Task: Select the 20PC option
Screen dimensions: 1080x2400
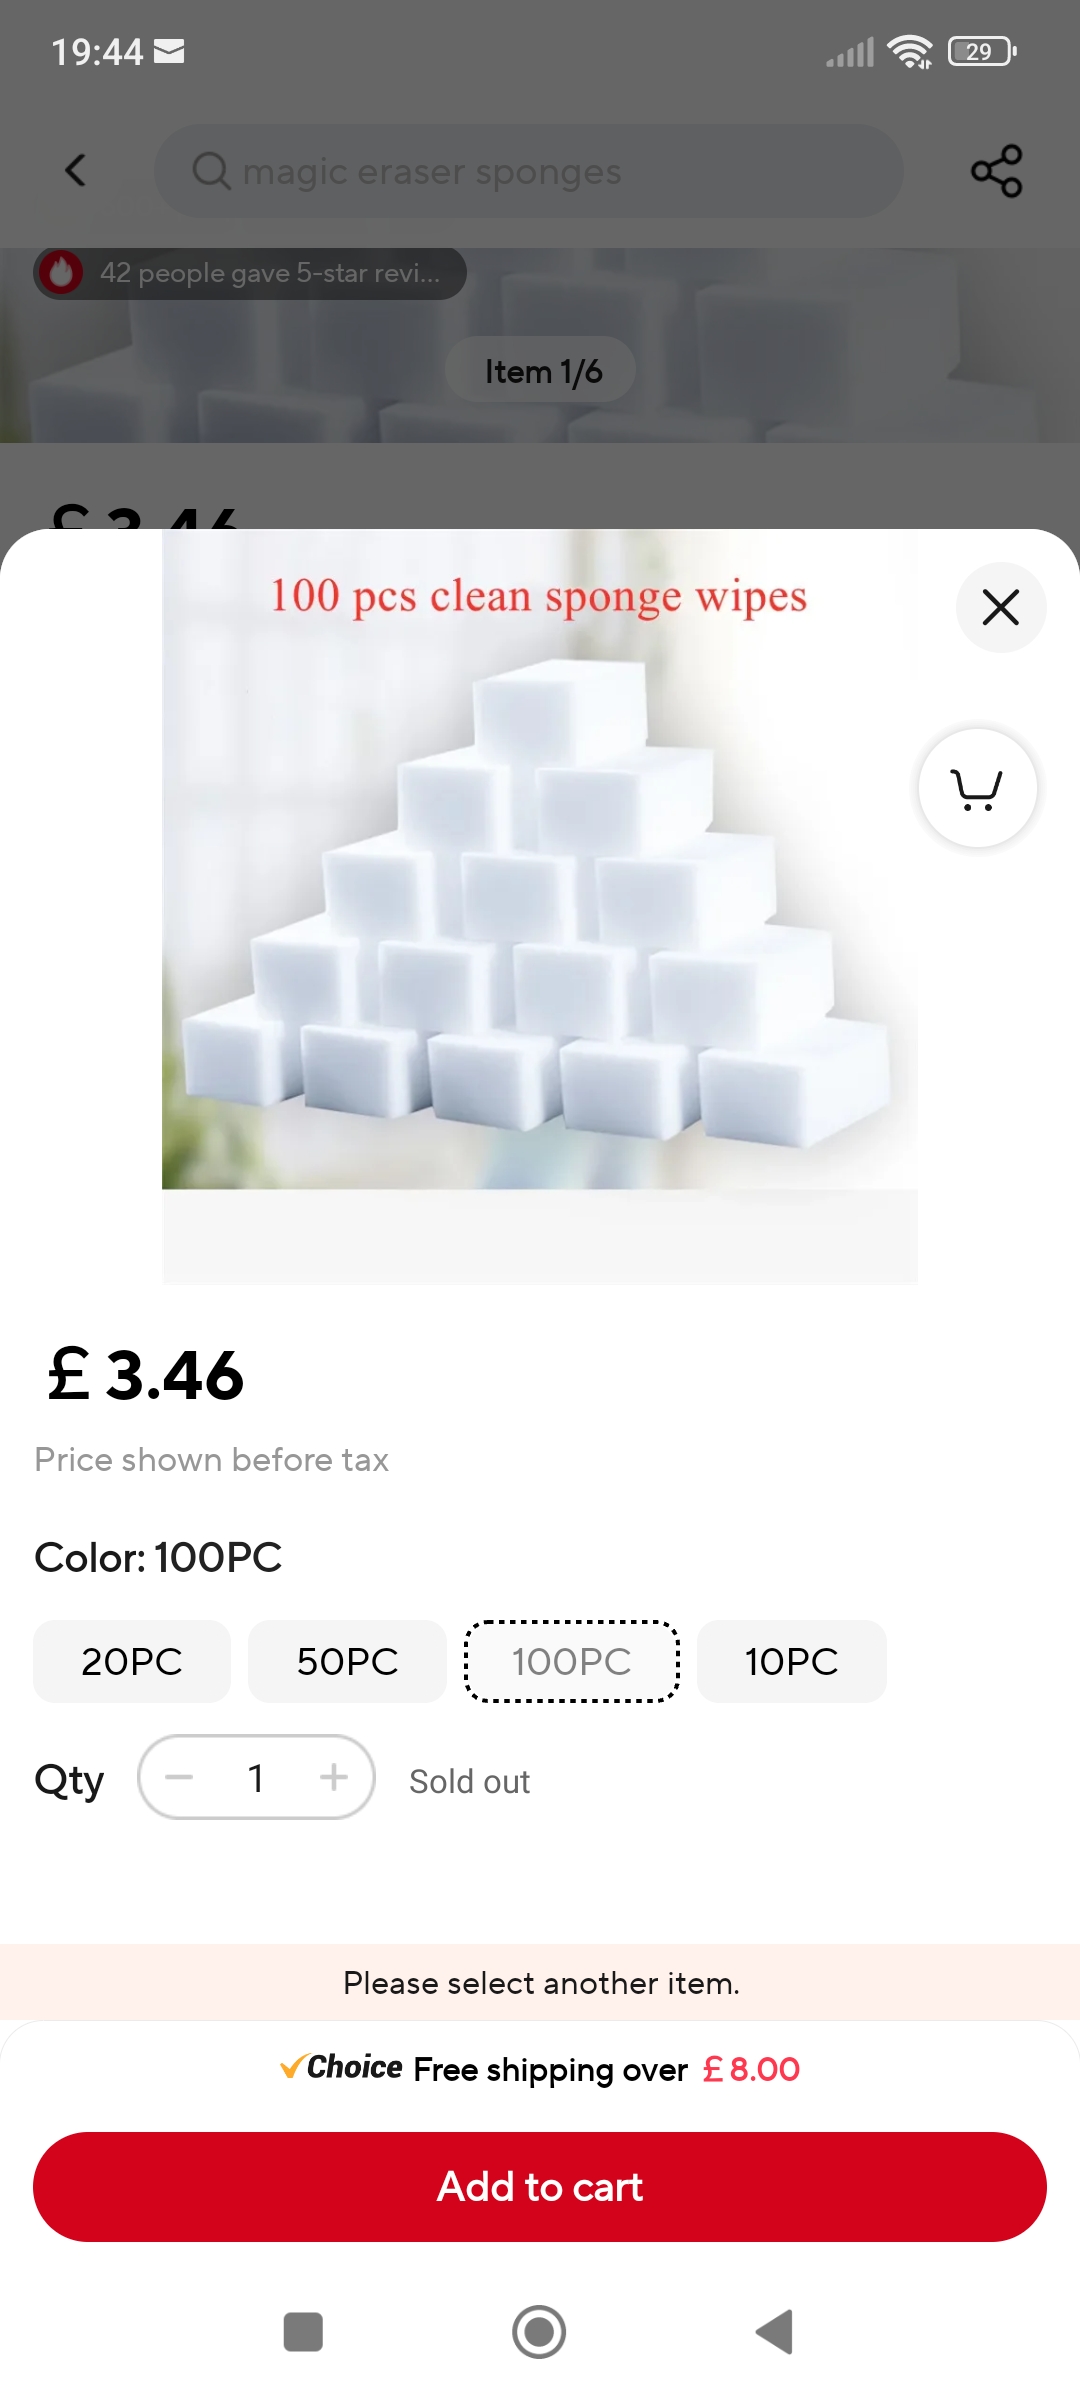Action: point(132,1661)
